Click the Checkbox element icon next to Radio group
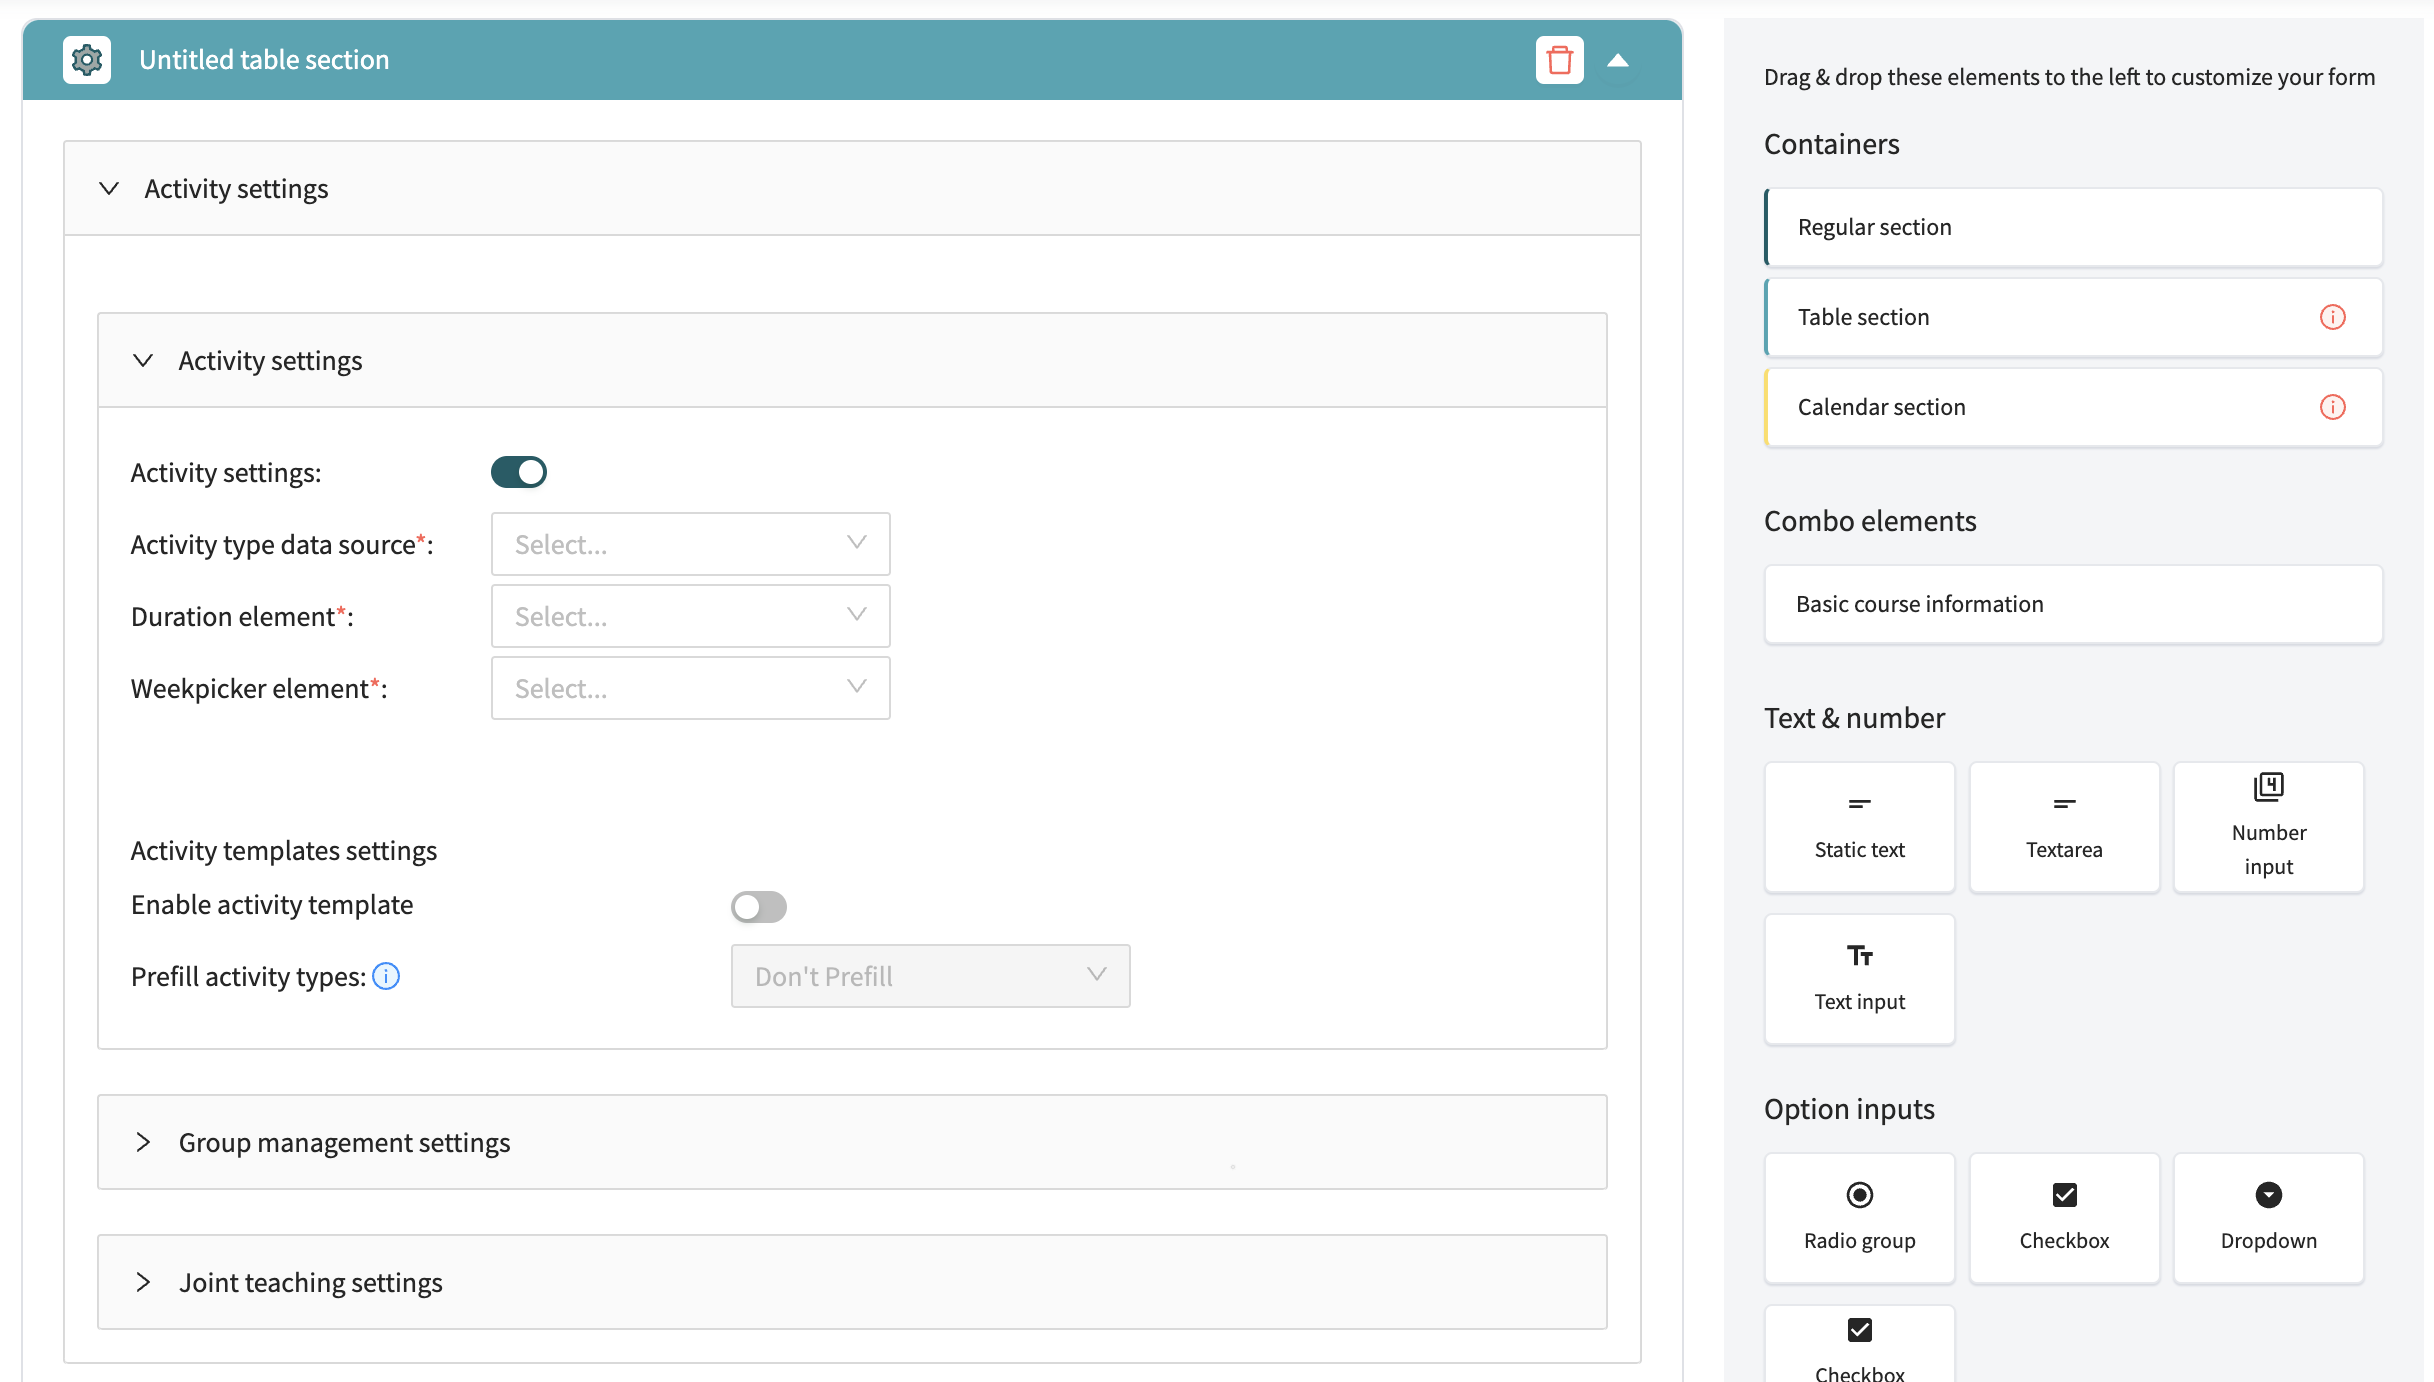Image resolution: width=2434 pixels, height=1382 pixels. [x=2064, y=1195]
